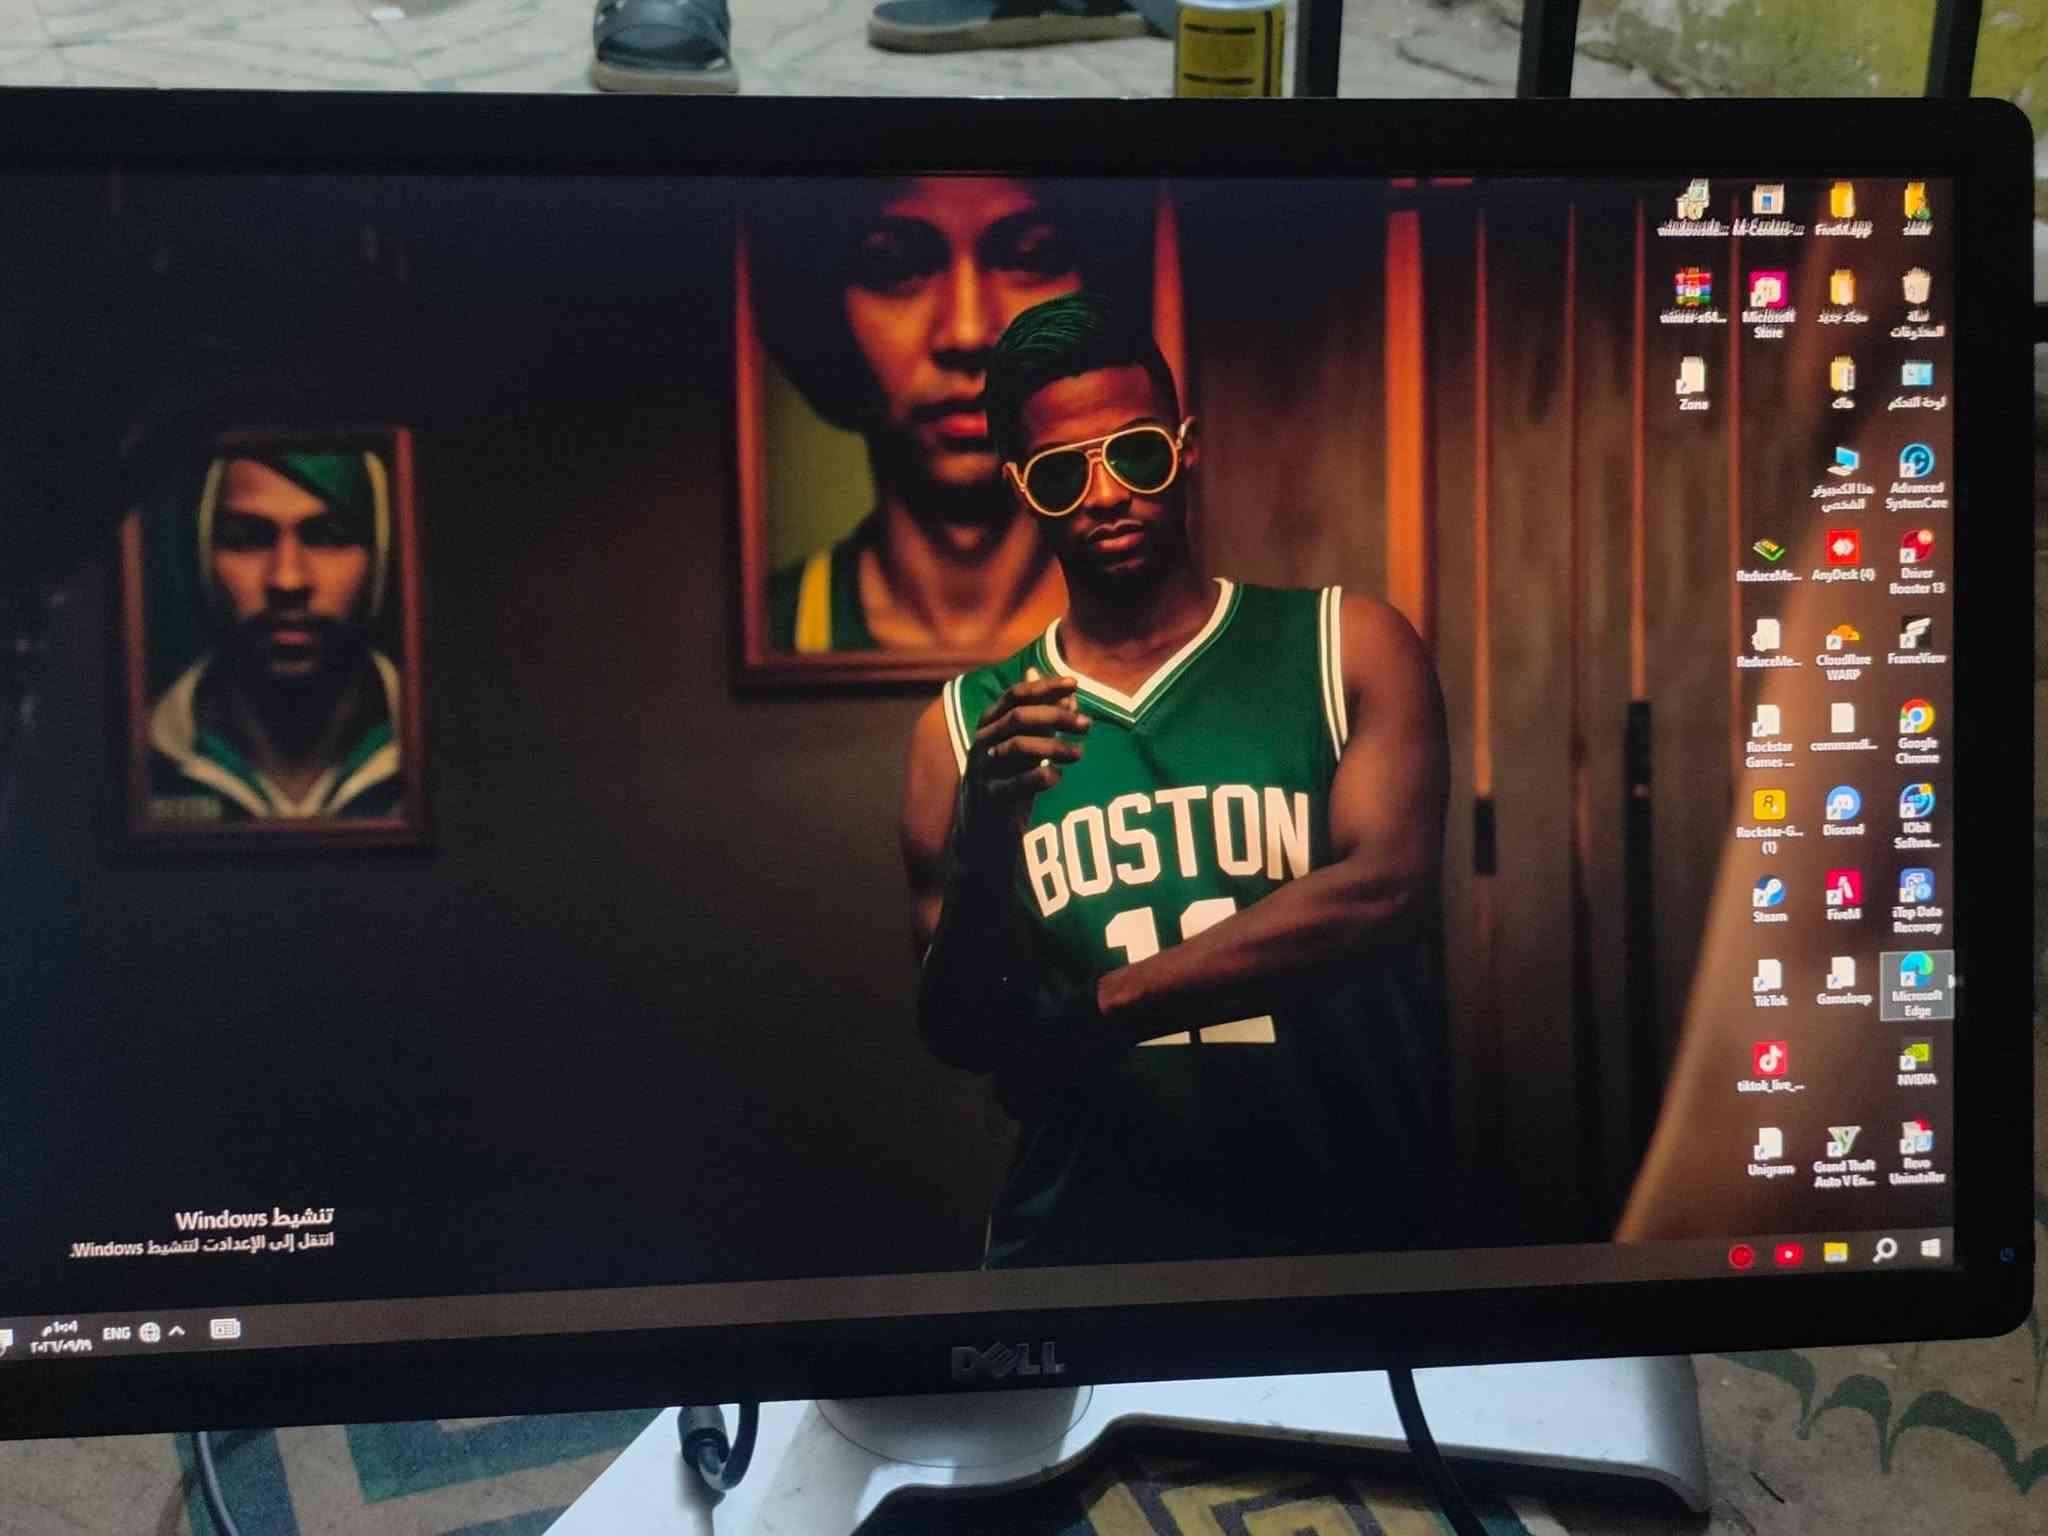Click the taskbar search magnifier
The image size is (2048, 1536).
(x=1884, y=1250)
